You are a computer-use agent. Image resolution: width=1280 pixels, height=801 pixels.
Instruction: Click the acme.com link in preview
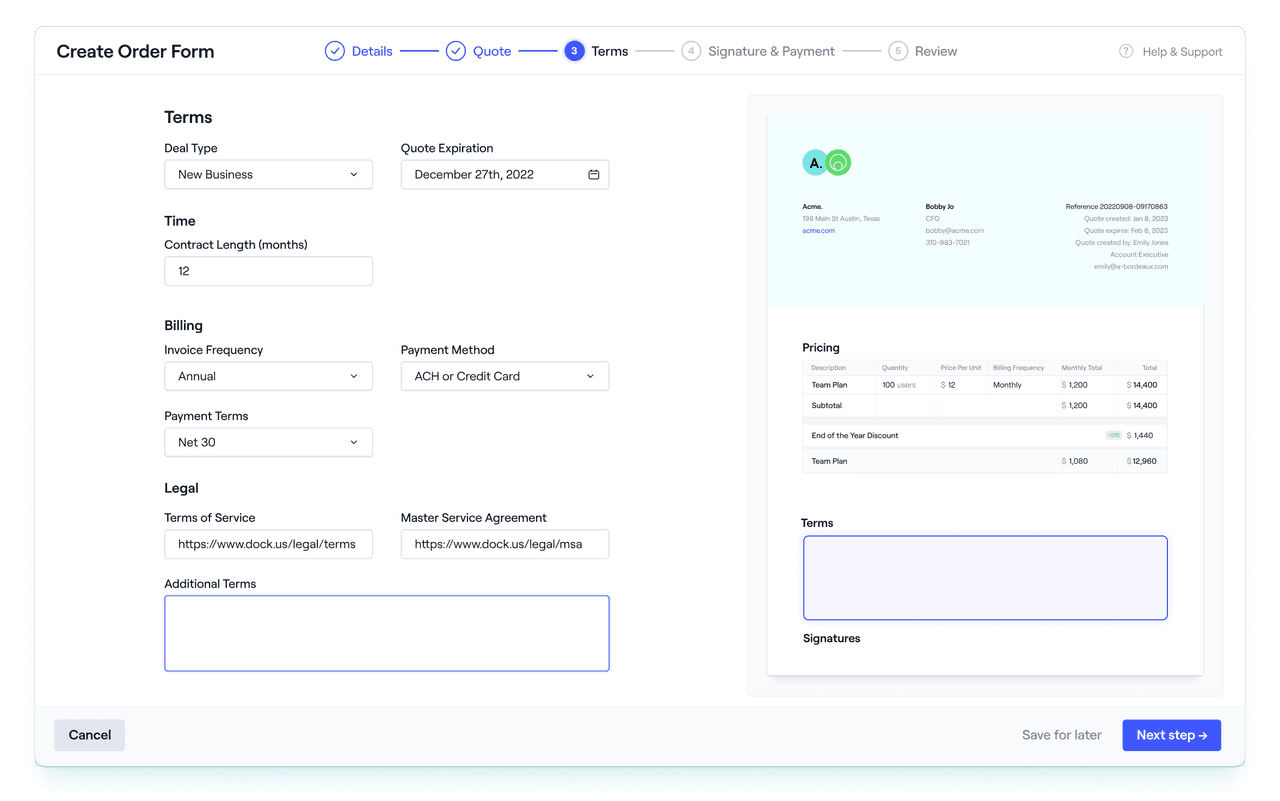point(818,230)
